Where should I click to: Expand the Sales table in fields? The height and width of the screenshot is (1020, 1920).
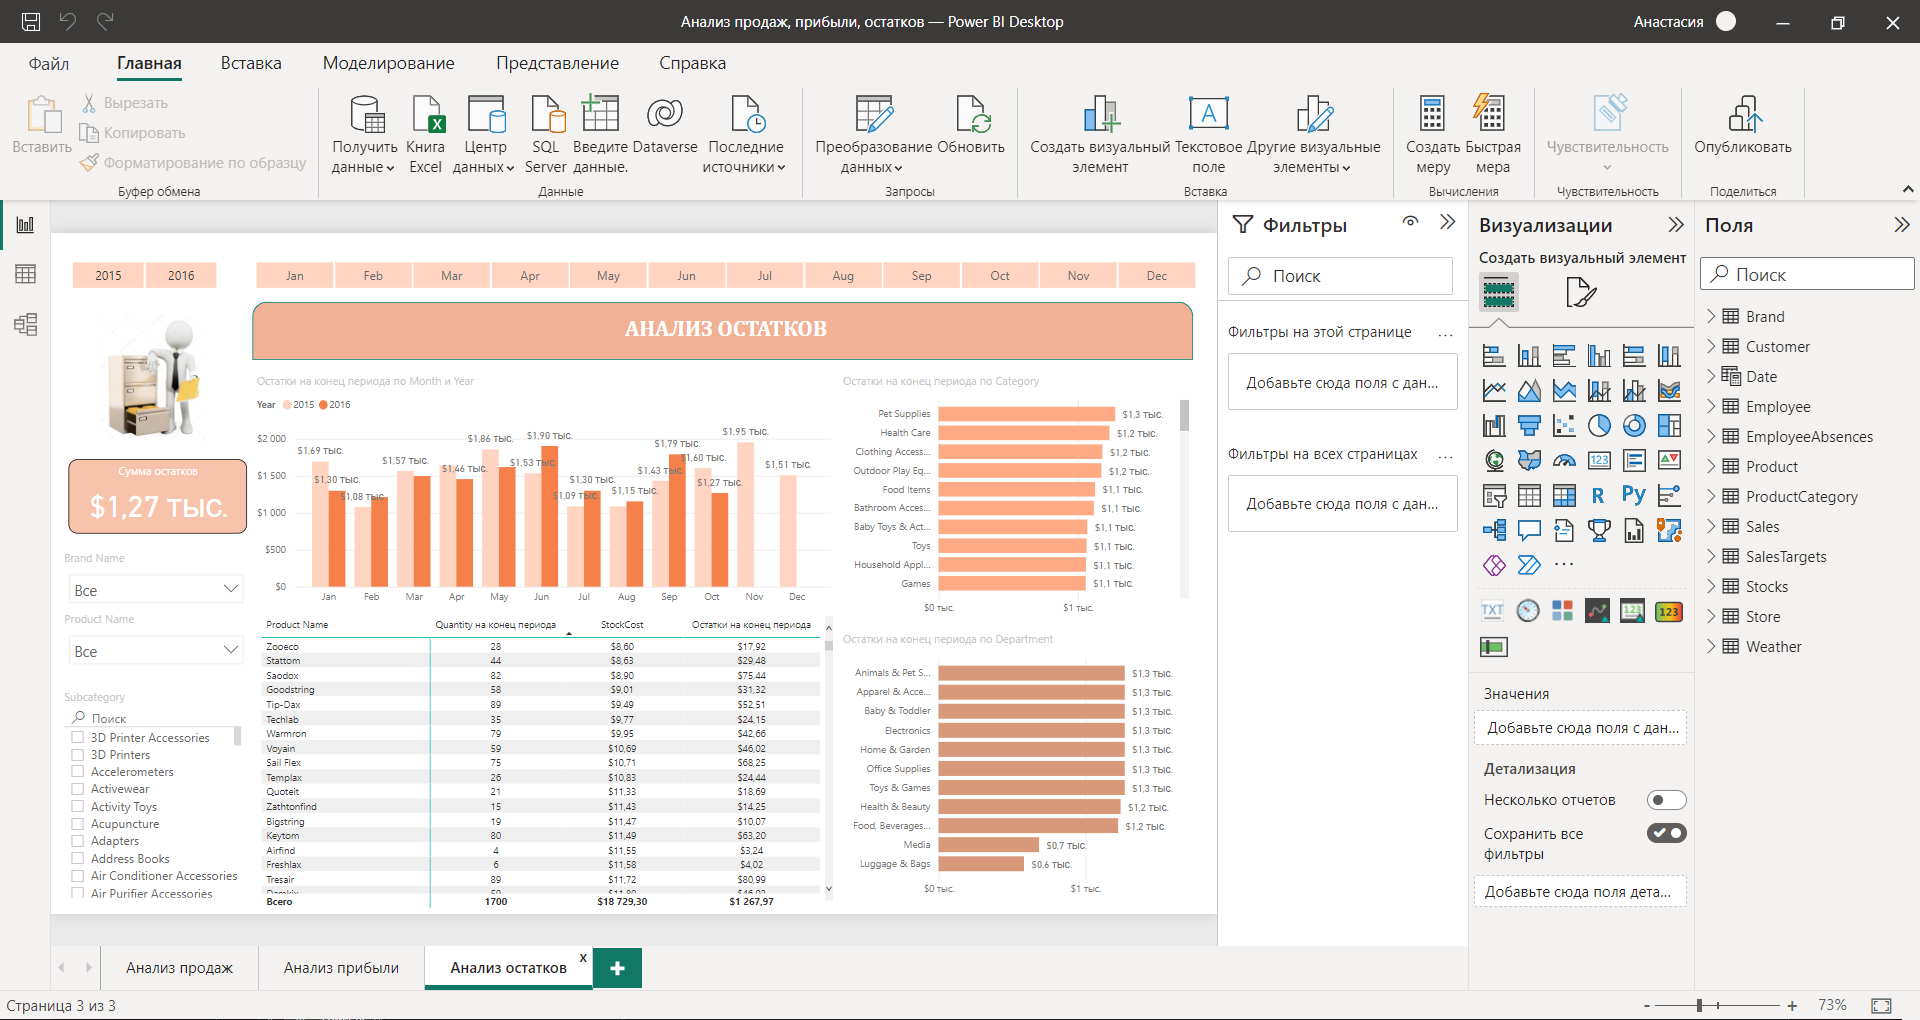[1711, 526]
